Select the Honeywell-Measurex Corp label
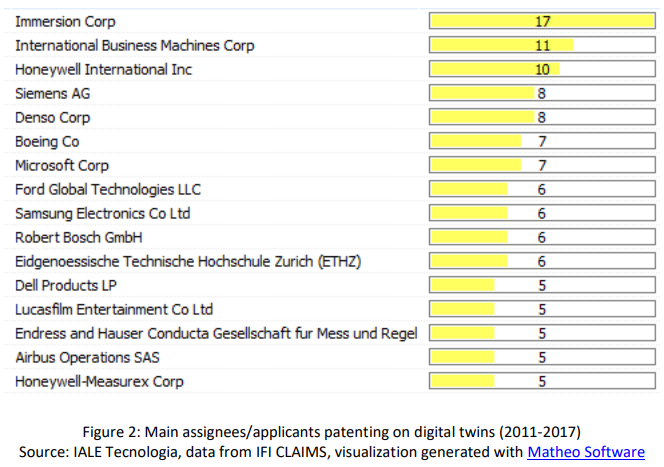Image resolution: width=664 pixels, height=467 pixels. click(x=100, y=381)
